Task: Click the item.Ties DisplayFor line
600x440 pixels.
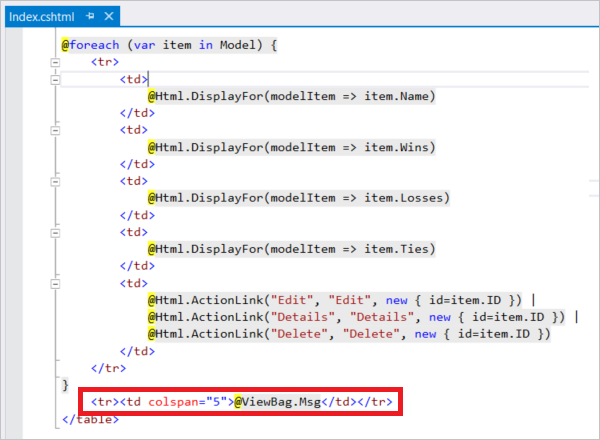Action: 292,249
